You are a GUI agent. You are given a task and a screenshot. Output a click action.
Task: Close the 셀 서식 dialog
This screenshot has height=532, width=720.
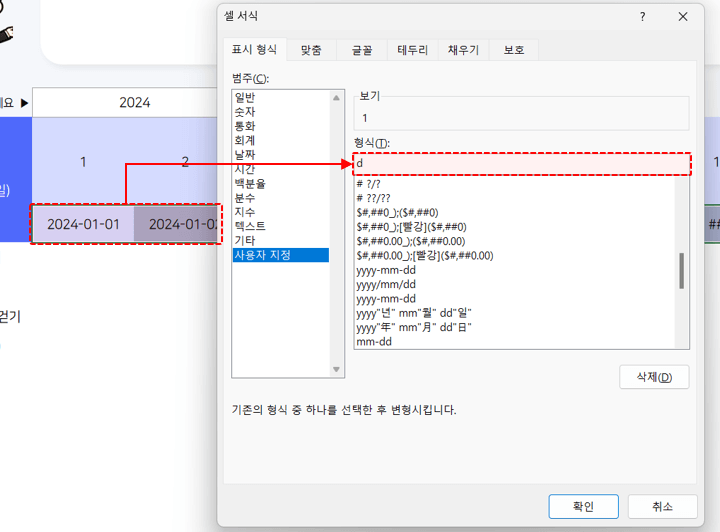[x=683, y=17]
